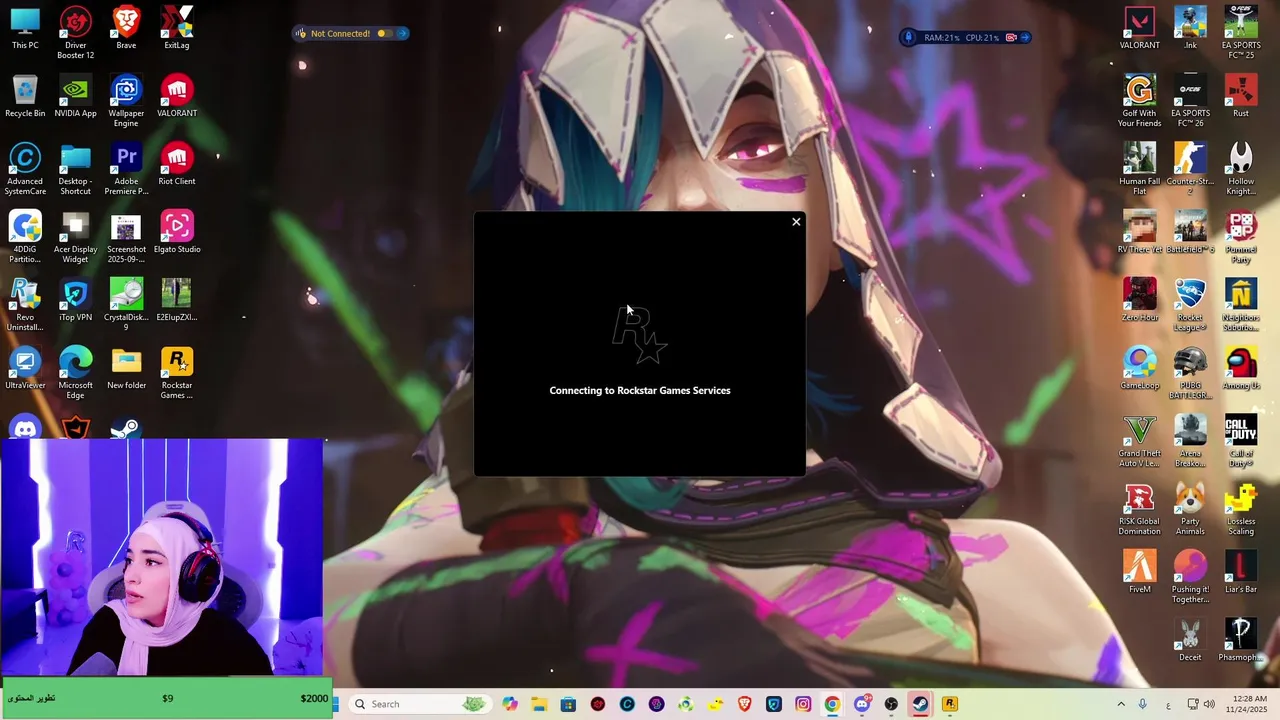
Task: Open Microsoft Store taskbar icon
Action: [568, 704]
